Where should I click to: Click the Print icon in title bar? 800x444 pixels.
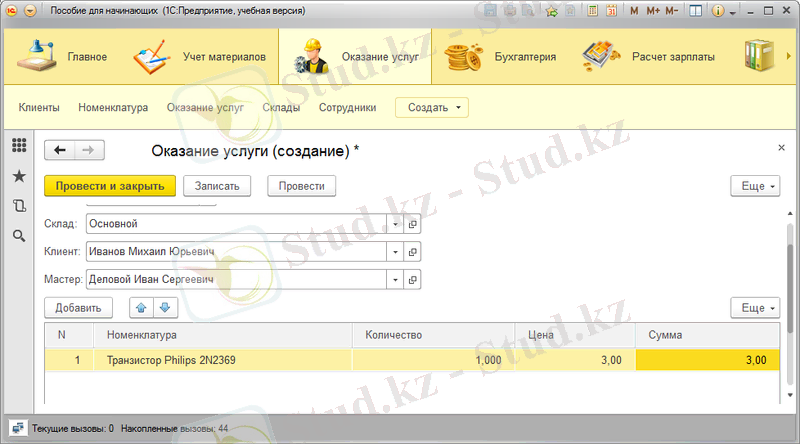[x=510, y=11]
